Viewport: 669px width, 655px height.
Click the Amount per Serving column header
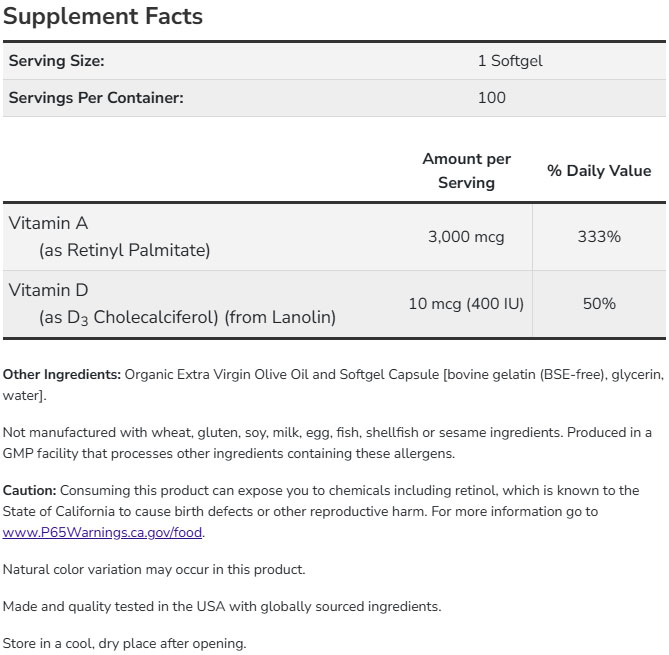(466, 171)
